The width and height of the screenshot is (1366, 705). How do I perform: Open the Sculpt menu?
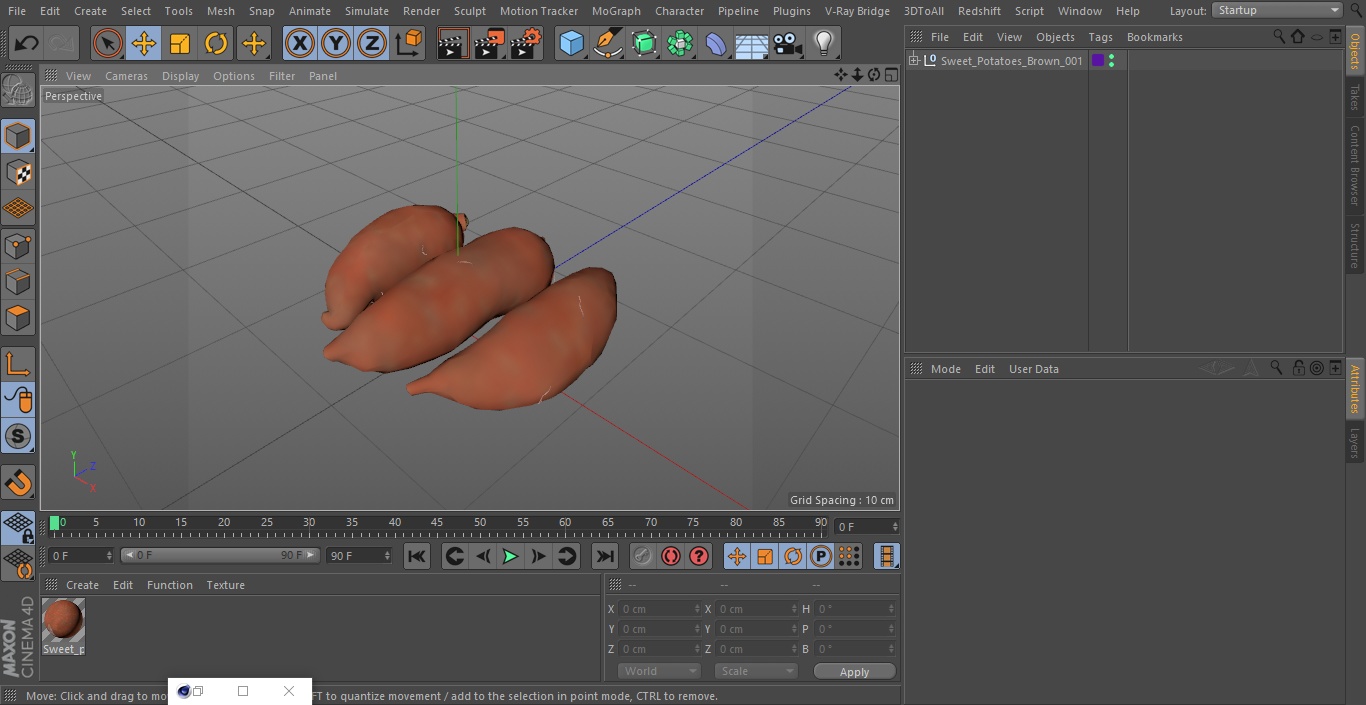pos(469,11)
